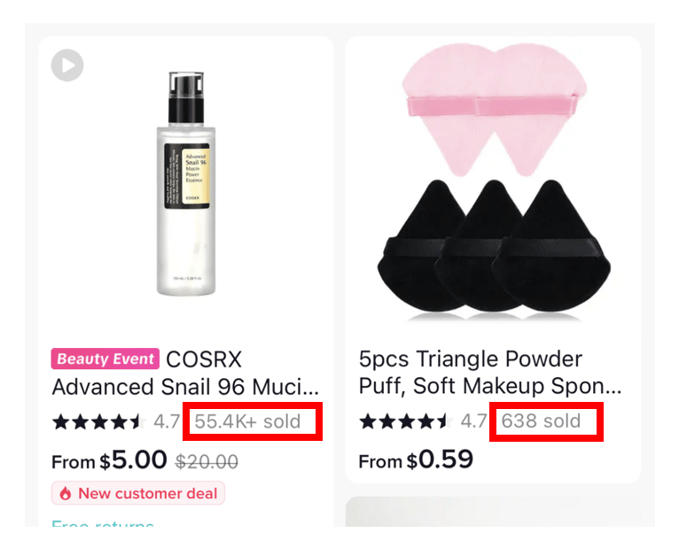This screenshot has width=679, height=548.
Task: Click the 4.7 rating on powder puff
Action: click(x=473, y=421)
